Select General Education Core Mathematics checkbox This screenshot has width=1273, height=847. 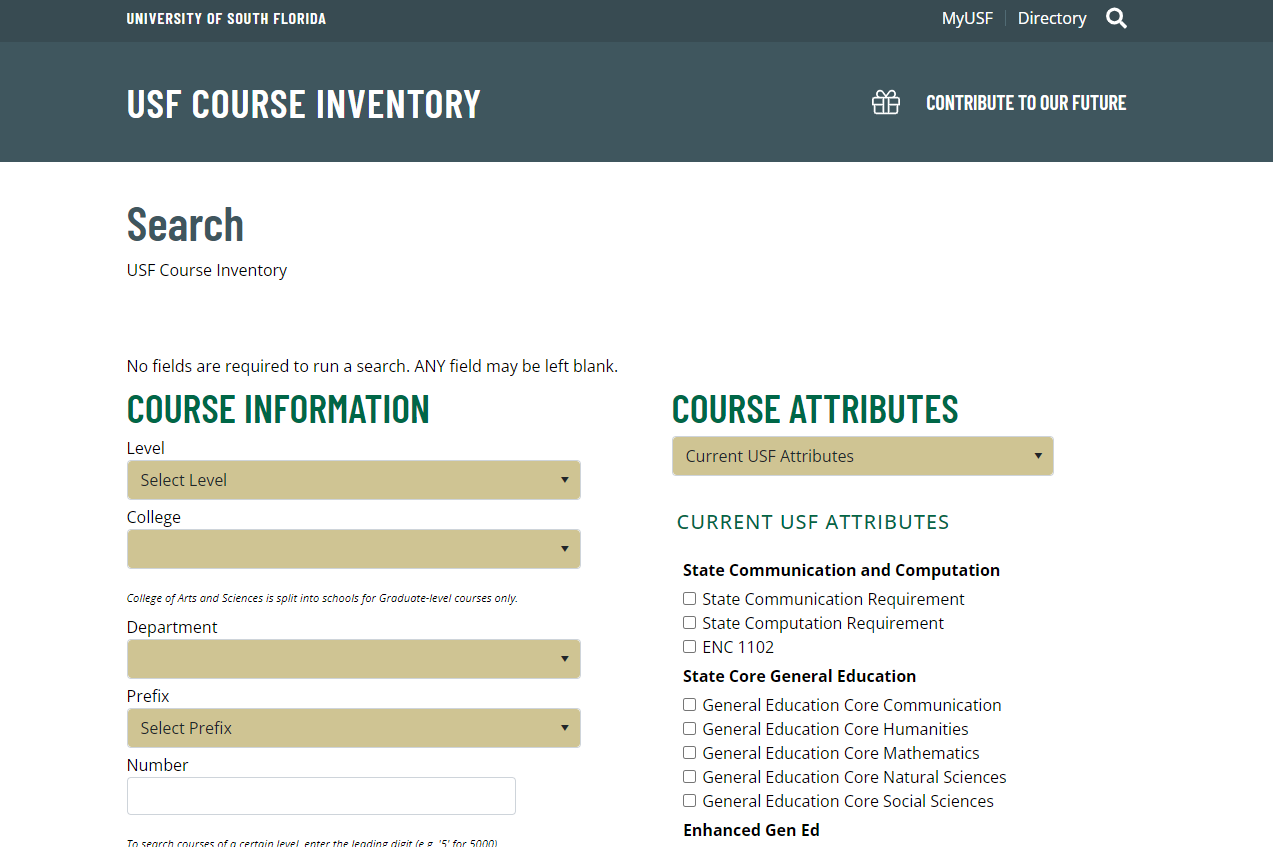pyautogui.click(x=689, y=753)
